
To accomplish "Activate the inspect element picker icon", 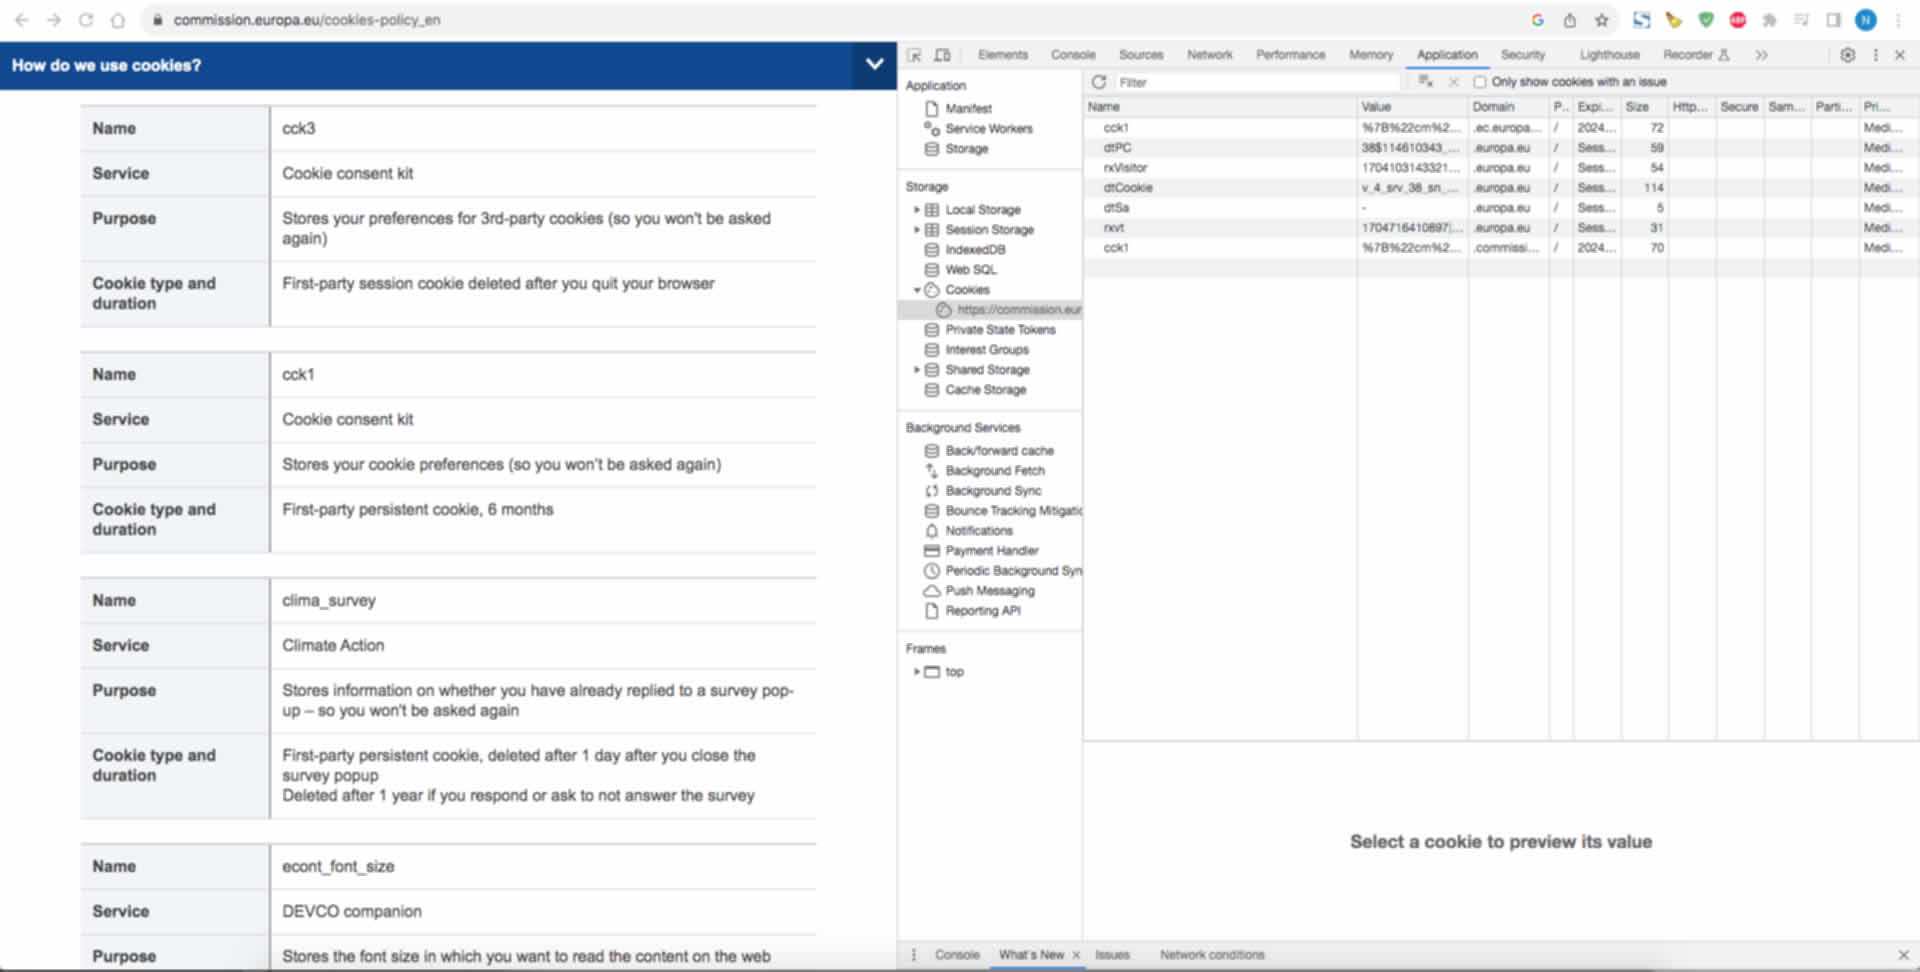I will (914, 55).
